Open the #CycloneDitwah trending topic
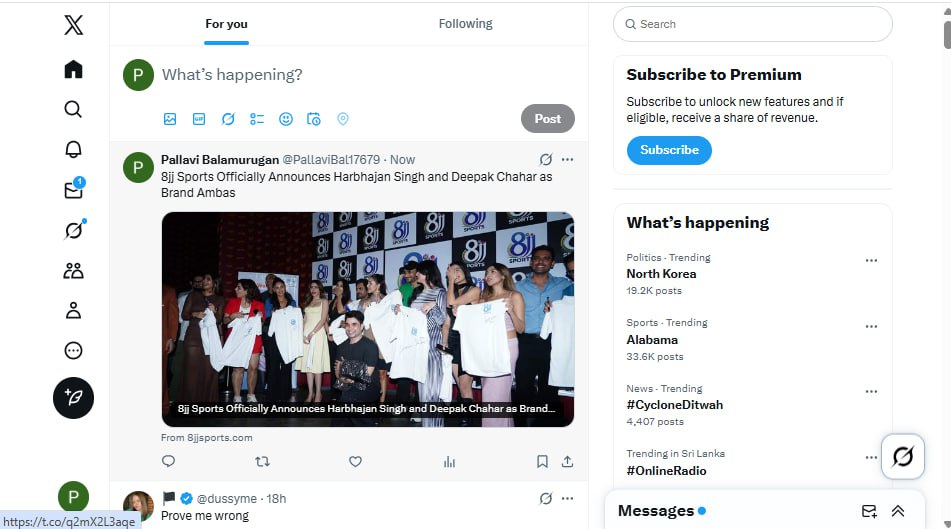 coord(674,405)
